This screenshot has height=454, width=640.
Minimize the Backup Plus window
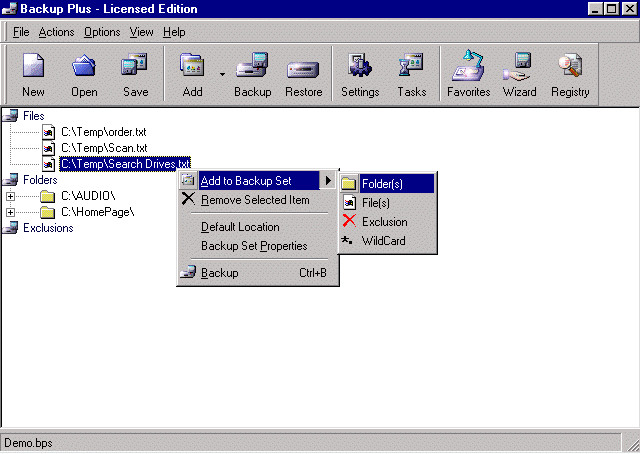pos(595,9)
